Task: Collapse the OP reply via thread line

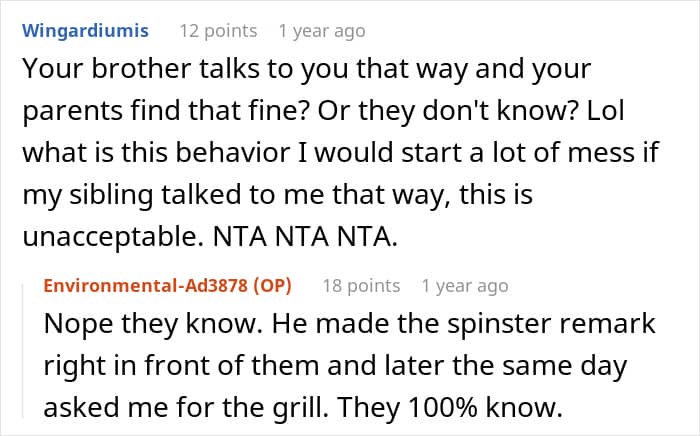Action: point(23,351)
